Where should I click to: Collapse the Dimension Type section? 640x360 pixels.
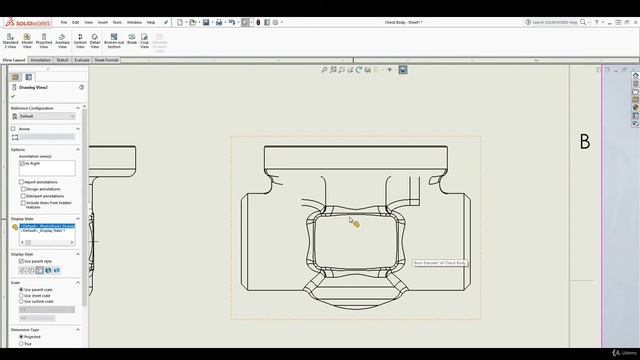pos(78,329)
